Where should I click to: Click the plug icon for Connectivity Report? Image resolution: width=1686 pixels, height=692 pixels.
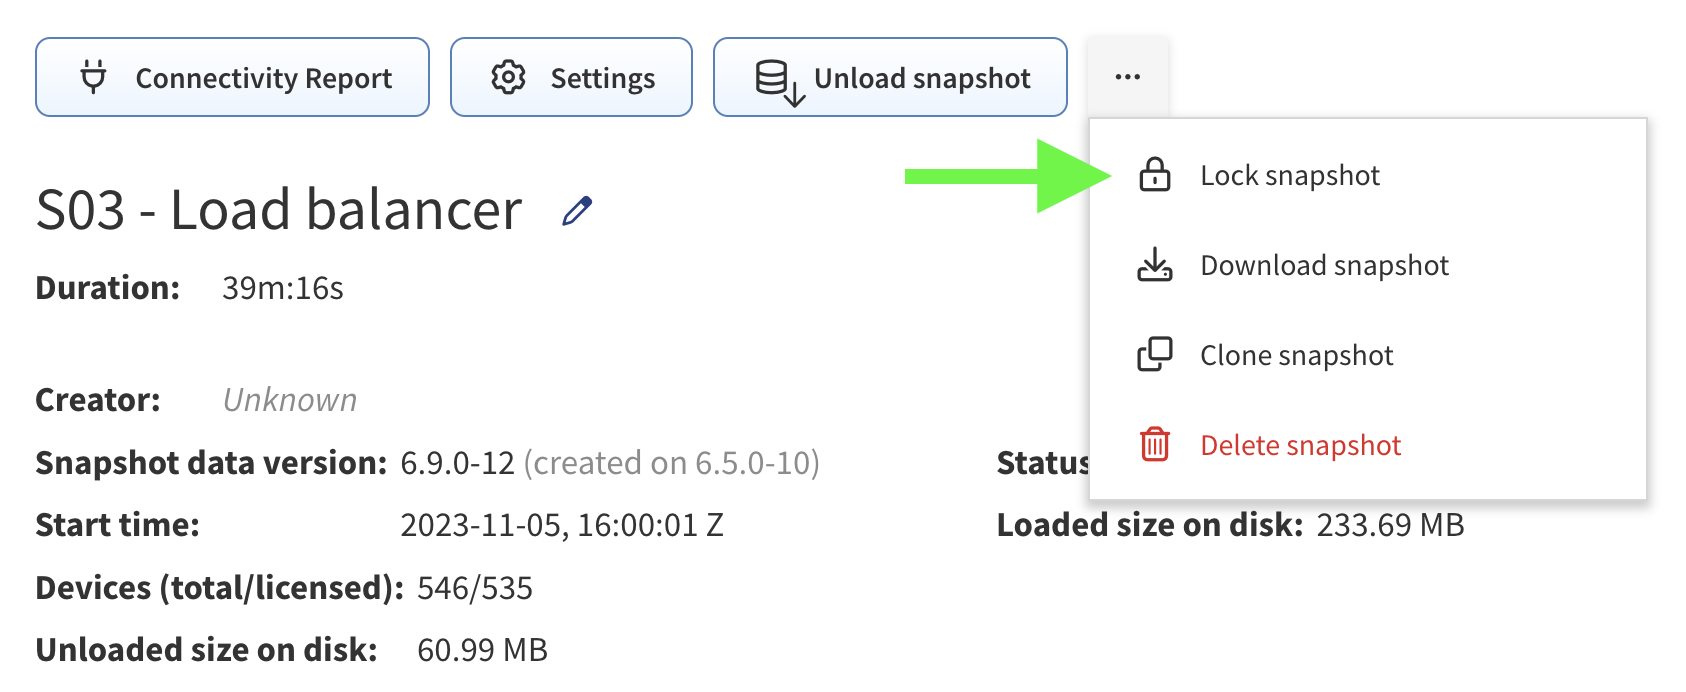click(93, 77)
